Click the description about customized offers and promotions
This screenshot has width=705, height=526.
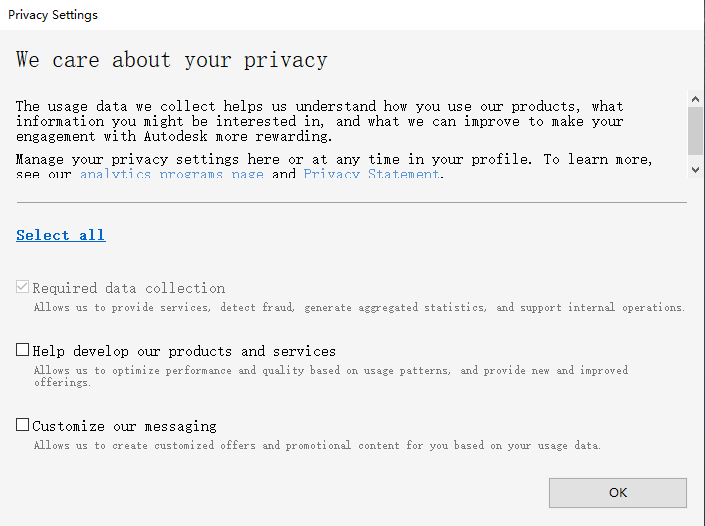click(317, 446)
